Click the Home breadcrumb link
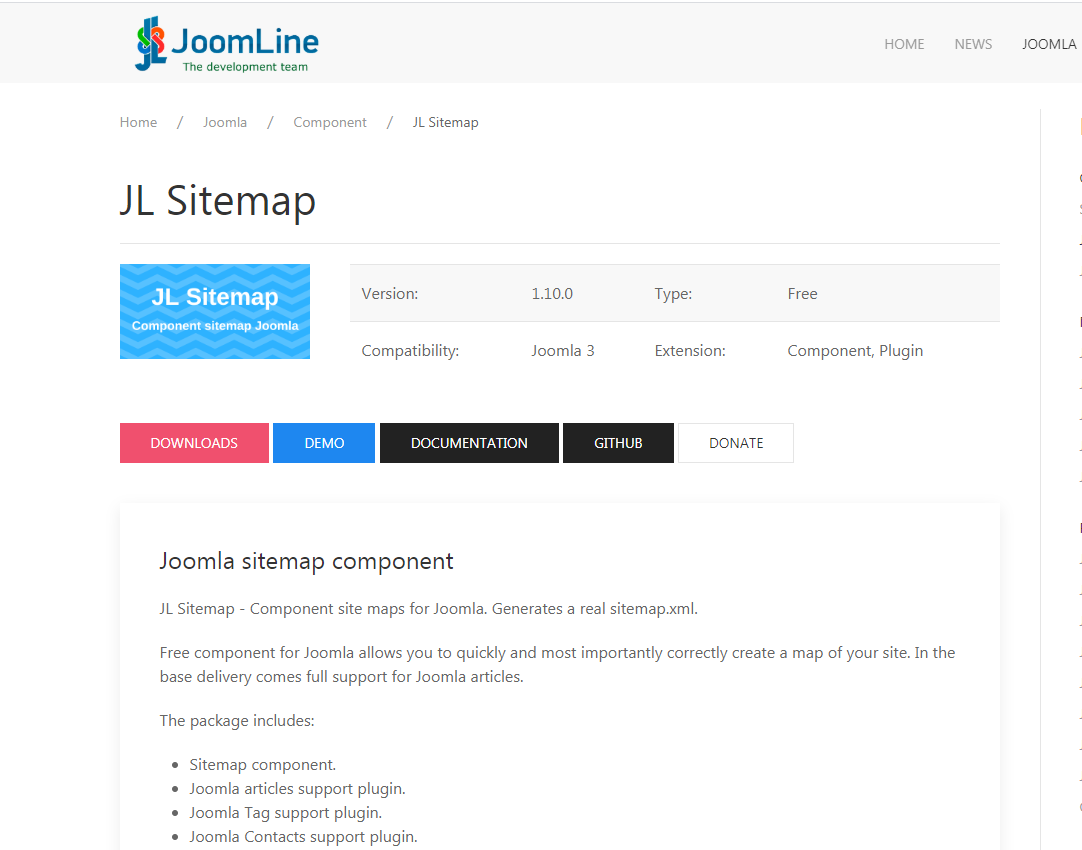The width and height of the screenshot is (1082, 850). click(138, 122)
